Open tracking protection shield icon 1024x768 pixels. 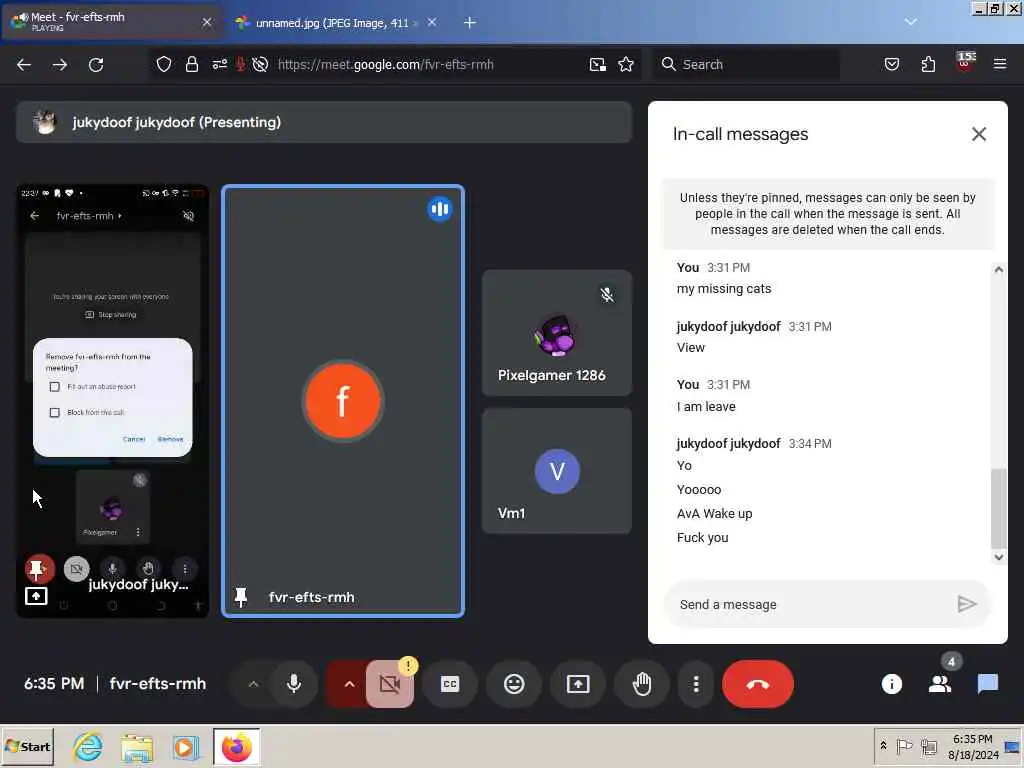tap(164, 64)
